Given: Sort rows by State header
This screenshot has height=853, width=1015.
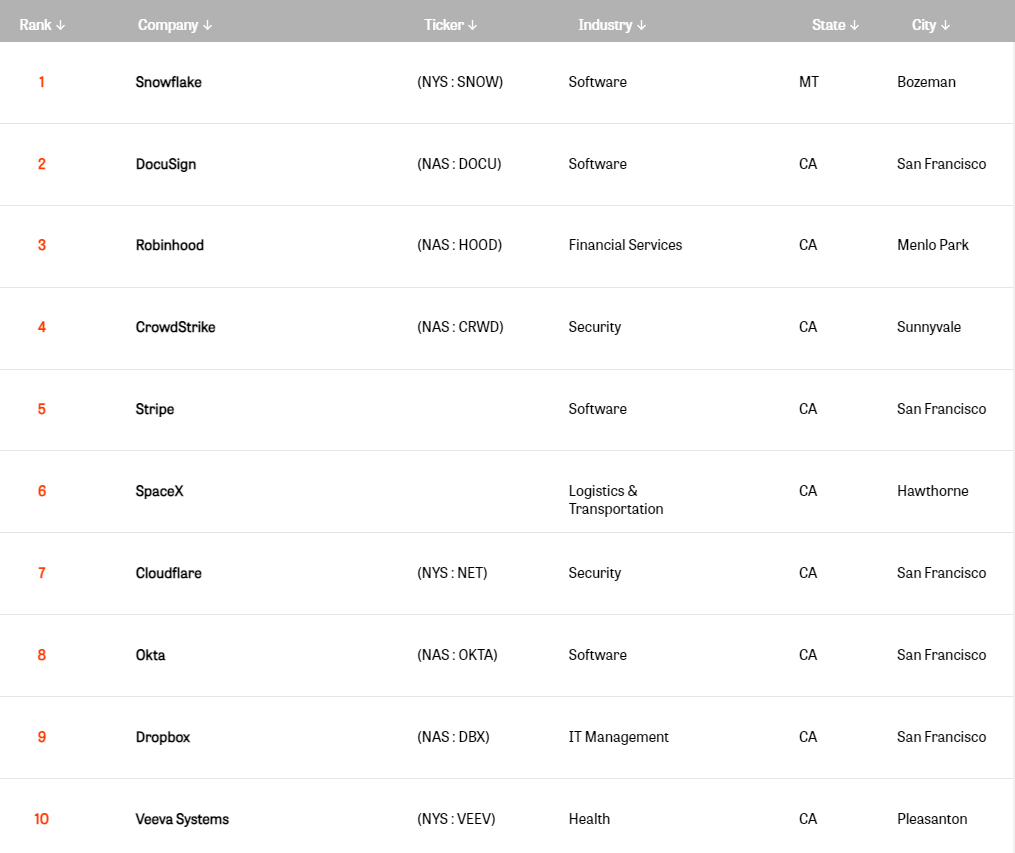Looking at the screenshot, I should pyautogui.click(x=835, y=25).
